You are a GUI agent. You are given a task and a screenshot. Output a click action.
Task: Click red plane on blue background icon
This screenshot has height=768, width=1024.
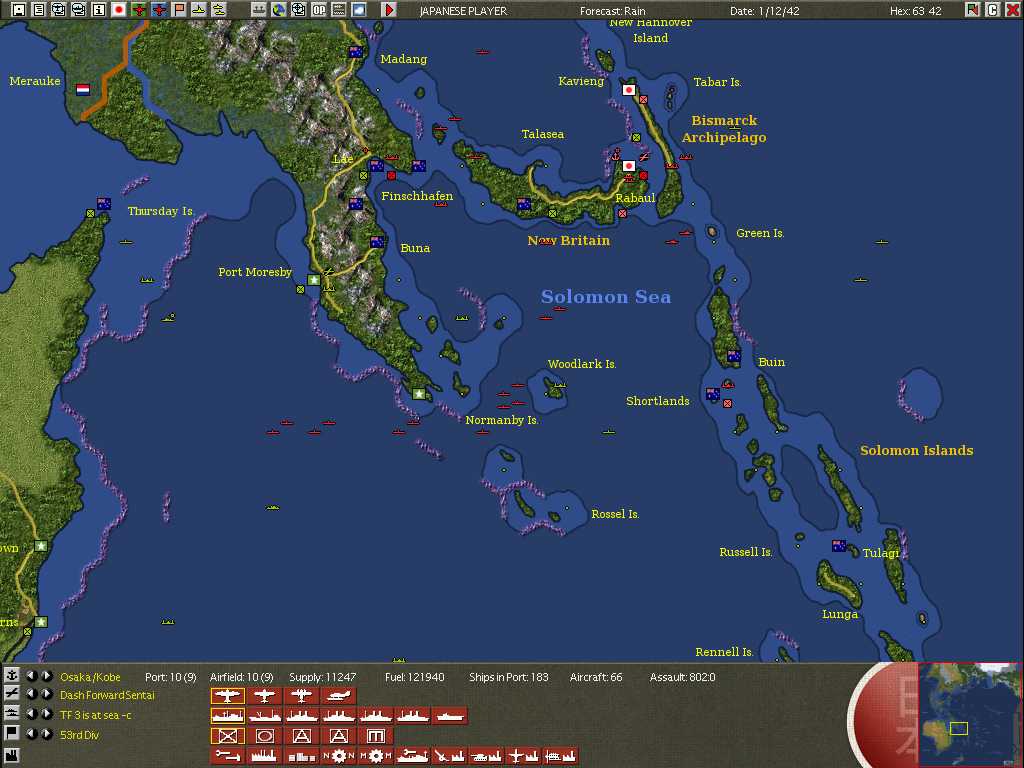tap(159, 10)
